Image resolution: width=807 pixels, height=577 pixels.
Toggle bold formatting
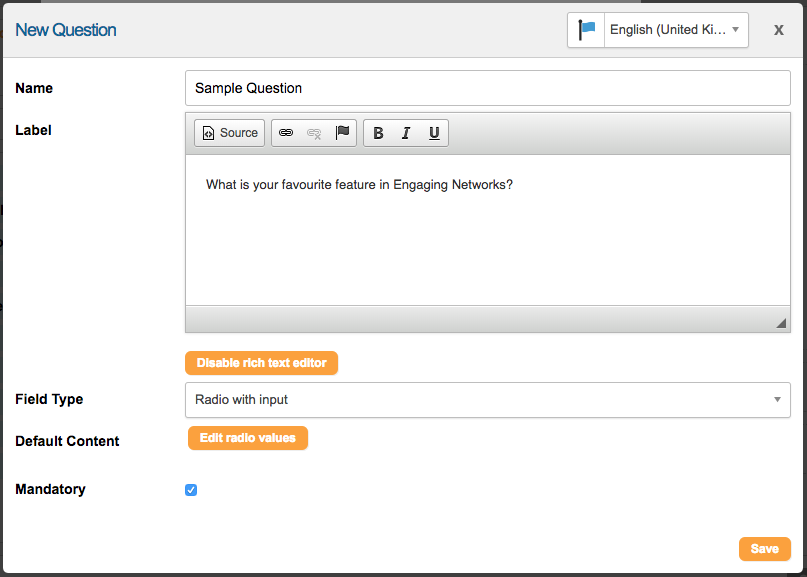point(378,133)
